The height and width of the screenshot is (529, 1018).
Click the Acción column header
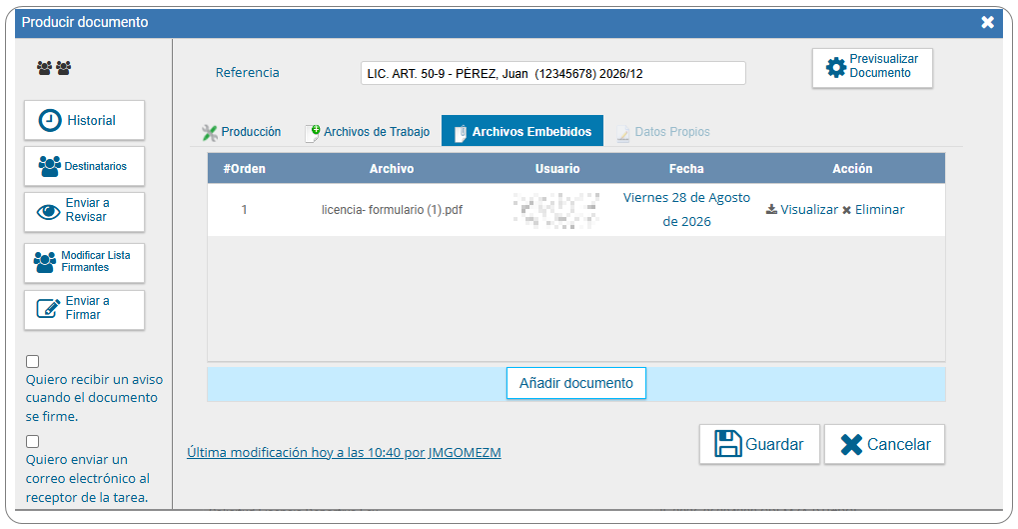[852, 169]
